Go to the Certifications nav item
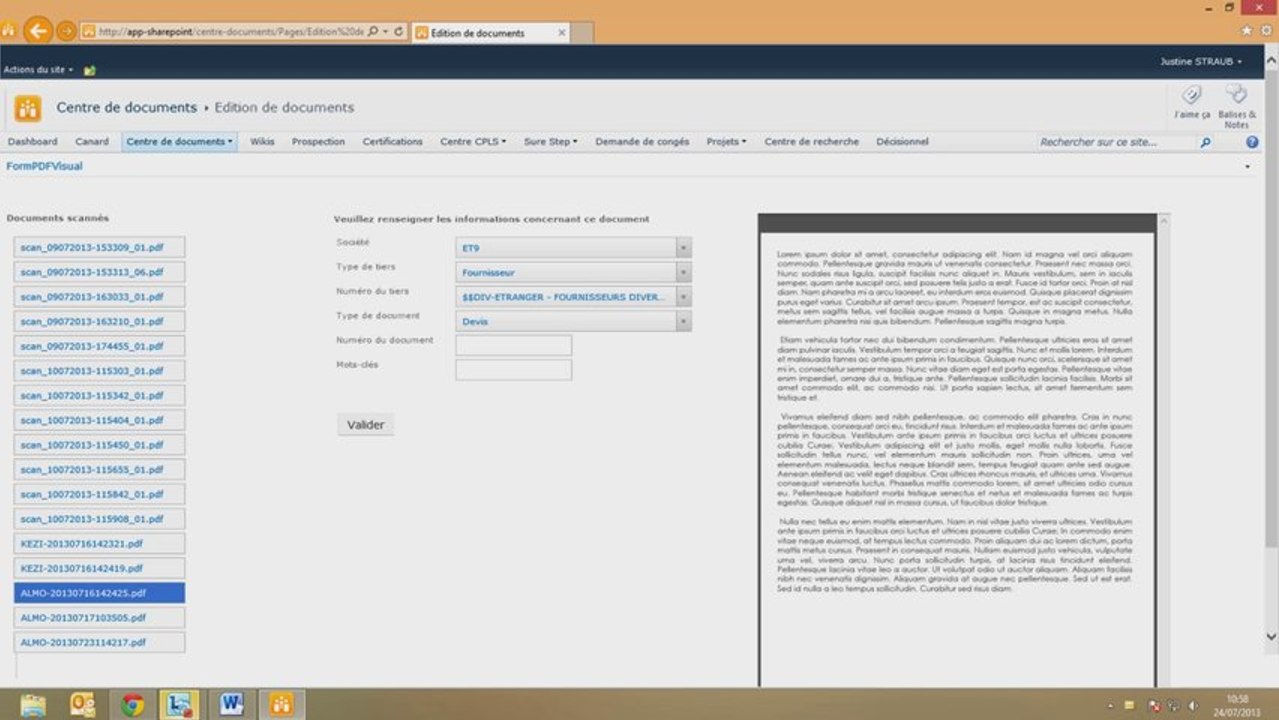This screenshot has height=720, width=1279. [392, 142]
